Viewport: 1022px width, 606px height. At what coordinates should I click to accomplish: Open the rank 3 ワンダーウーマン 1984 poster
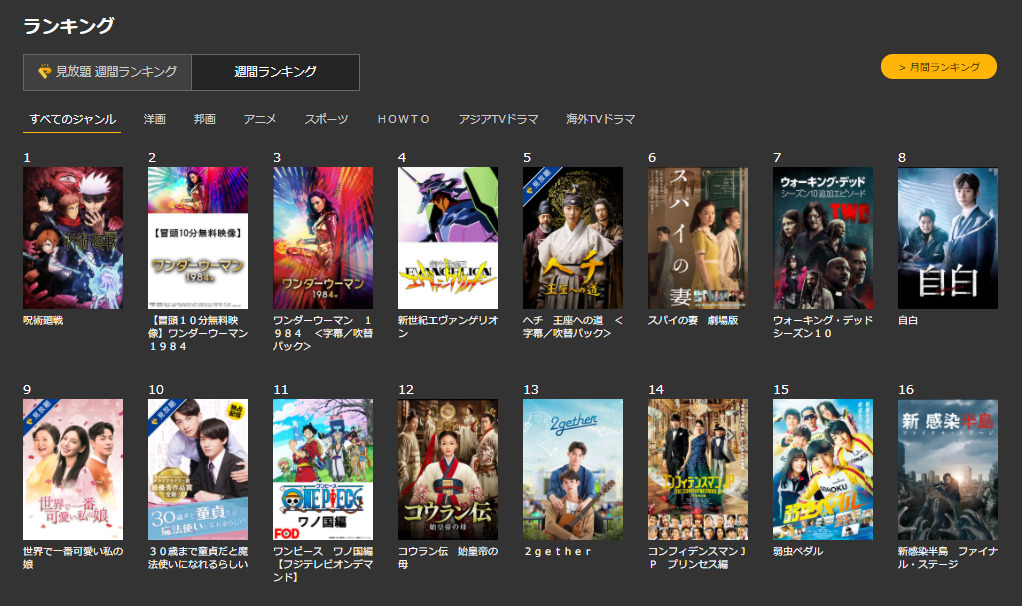point(323,238)
